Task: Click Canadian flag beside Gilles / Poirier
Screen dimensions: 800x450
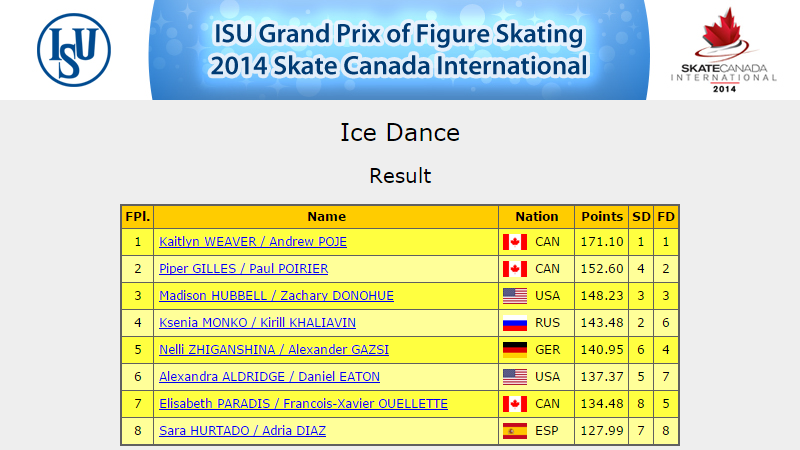Action: (515, 269)
